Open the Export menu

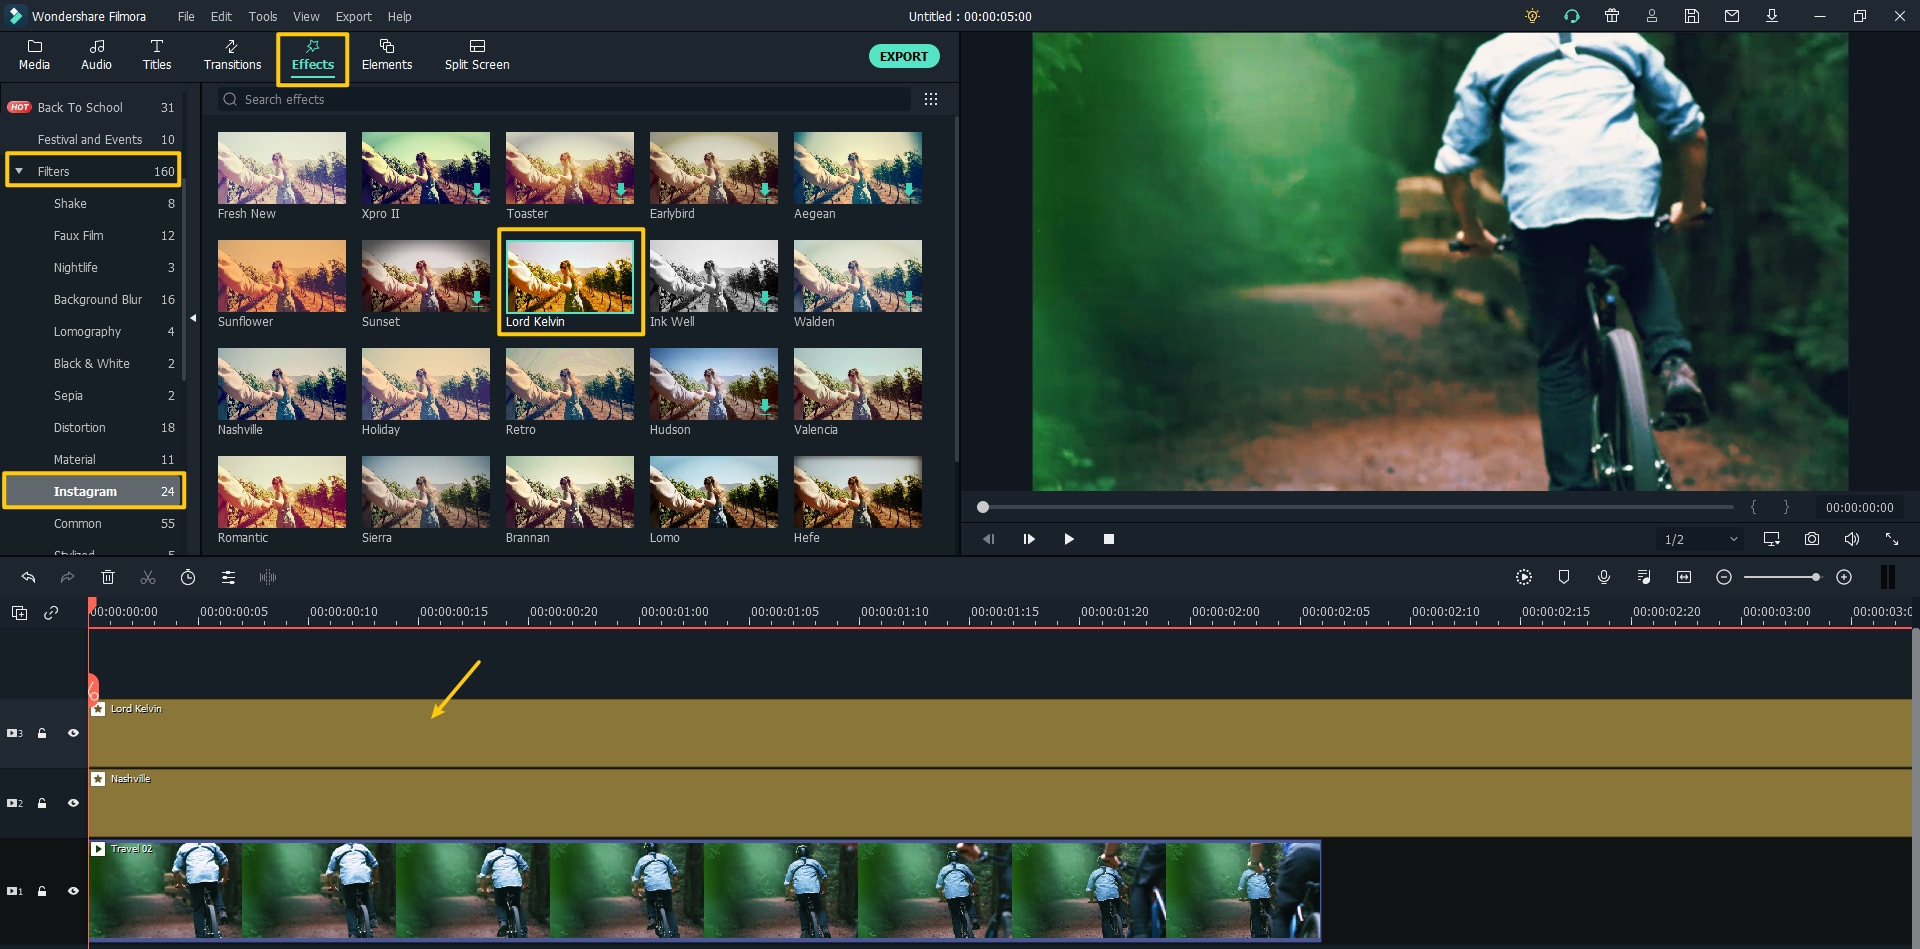[x=353, y=16]
